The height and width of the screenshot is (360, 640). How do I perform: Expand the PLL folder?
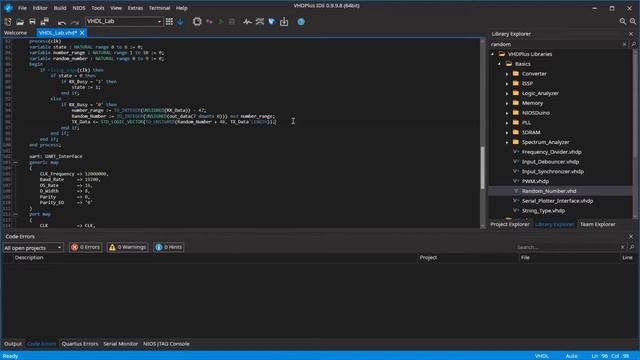click(507, 123)
